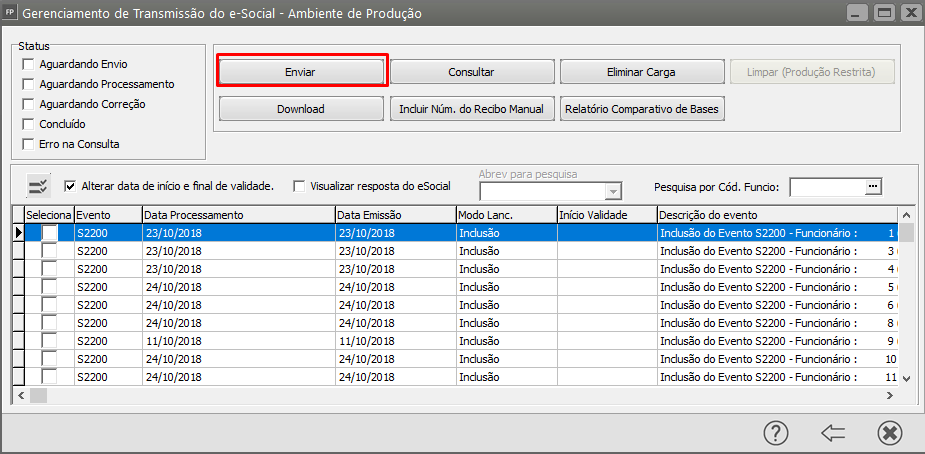This screenshot has height=454, width=925.
Task: Enable the Aguardando Envio status checkbox
Action: tap(29, 64)
